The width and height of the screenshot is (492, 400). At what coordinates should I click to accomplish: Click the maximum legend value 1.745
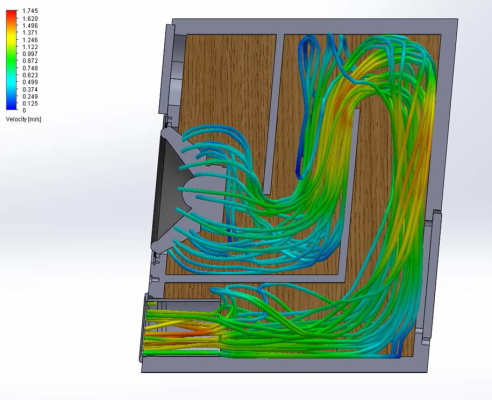[30, 11]
